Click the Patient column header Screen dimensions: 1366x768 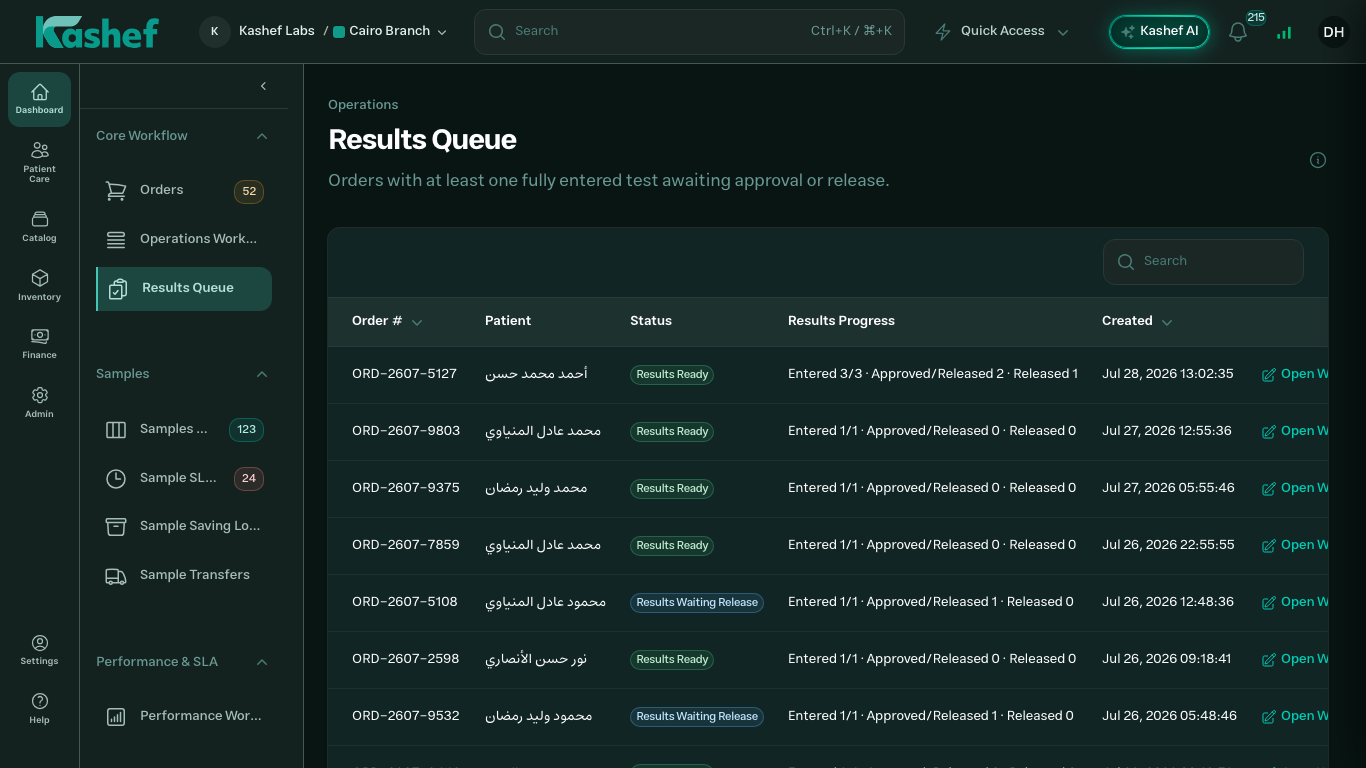508,321
